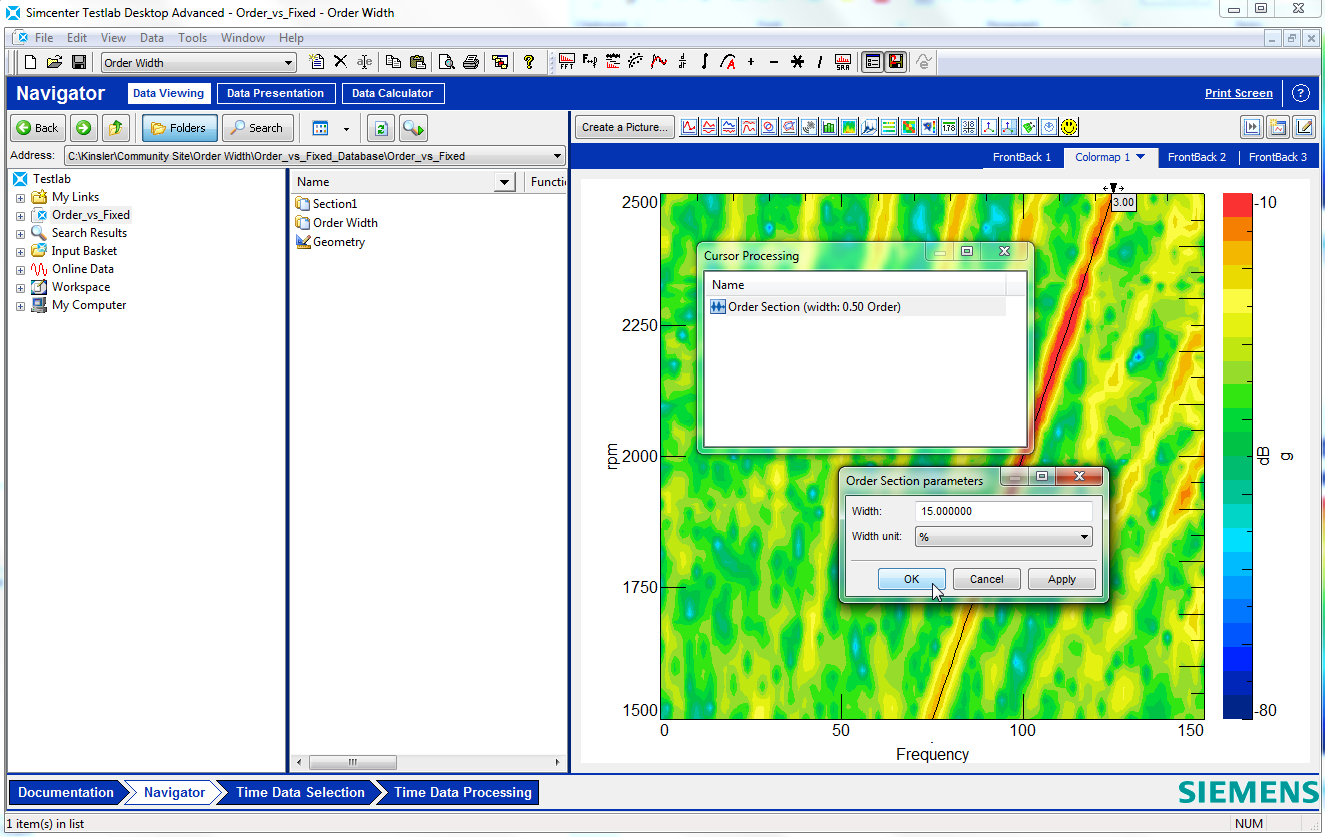Expand the Order_vs_Fixed tree node
This screenshot has width=1325, height=837.
coord(20,216)
